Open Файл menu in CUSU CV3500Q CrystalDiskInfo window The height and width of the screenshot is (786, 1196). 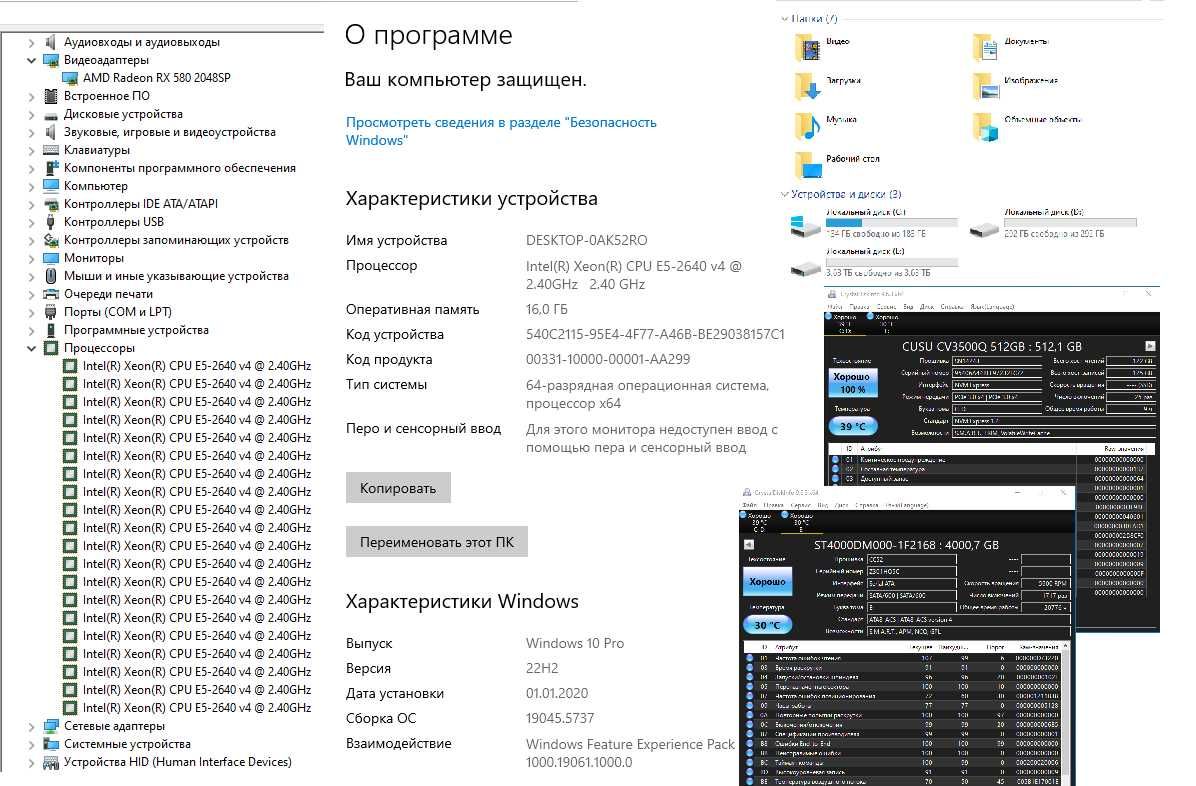[x=834, y=307]
